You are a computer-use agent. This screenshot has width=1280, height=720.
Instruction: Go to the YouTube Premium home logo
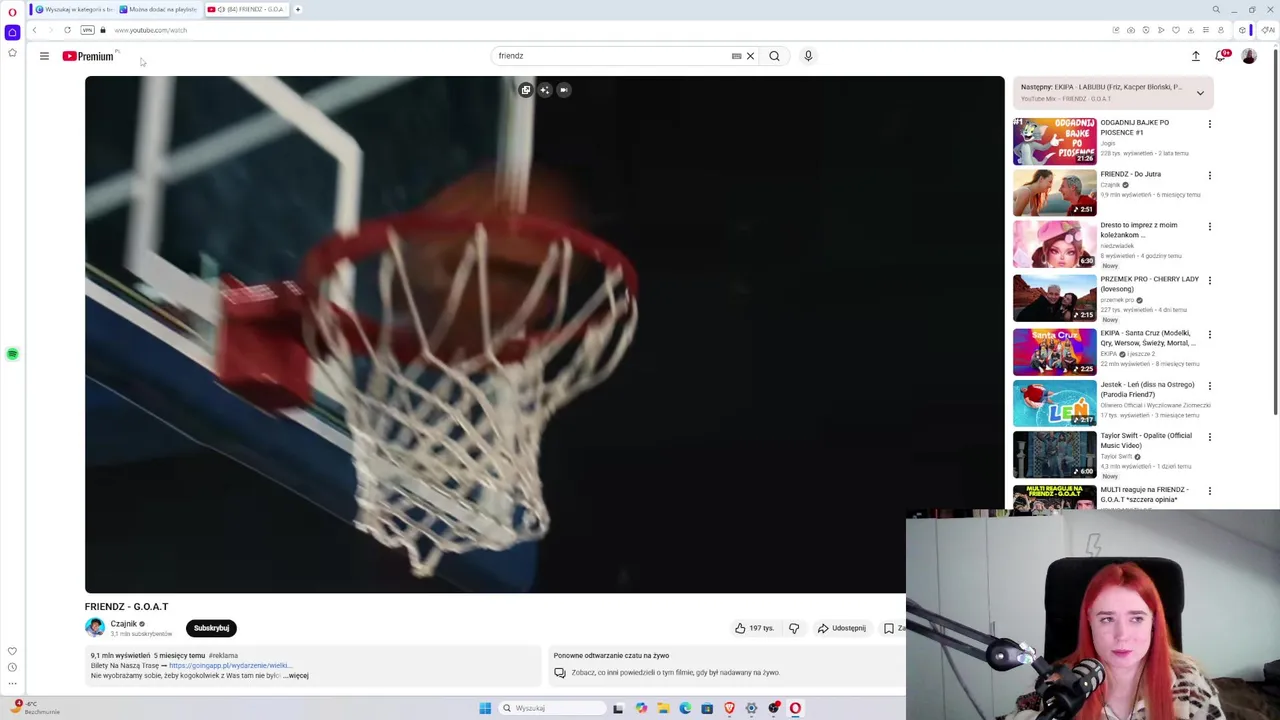point(88,56)
